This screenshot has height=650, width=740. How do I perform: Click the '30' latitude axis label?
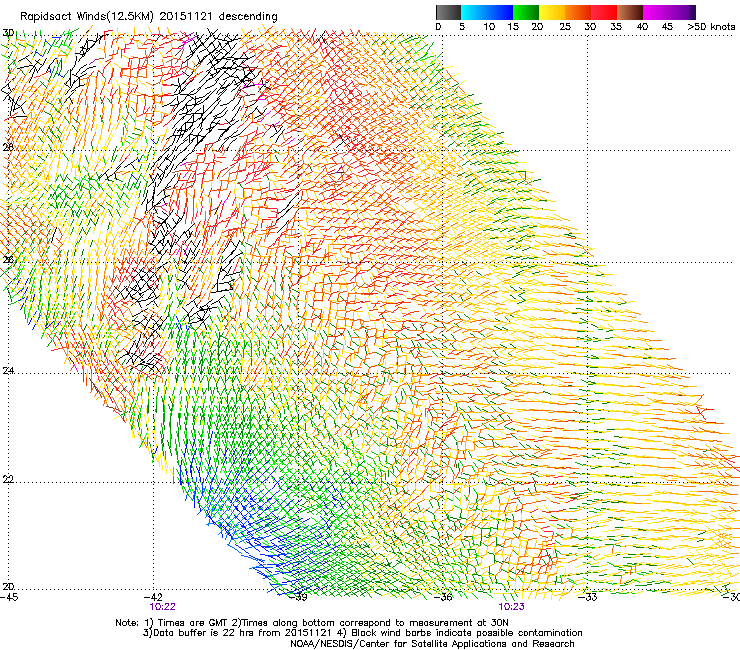(x=8, y=33)
